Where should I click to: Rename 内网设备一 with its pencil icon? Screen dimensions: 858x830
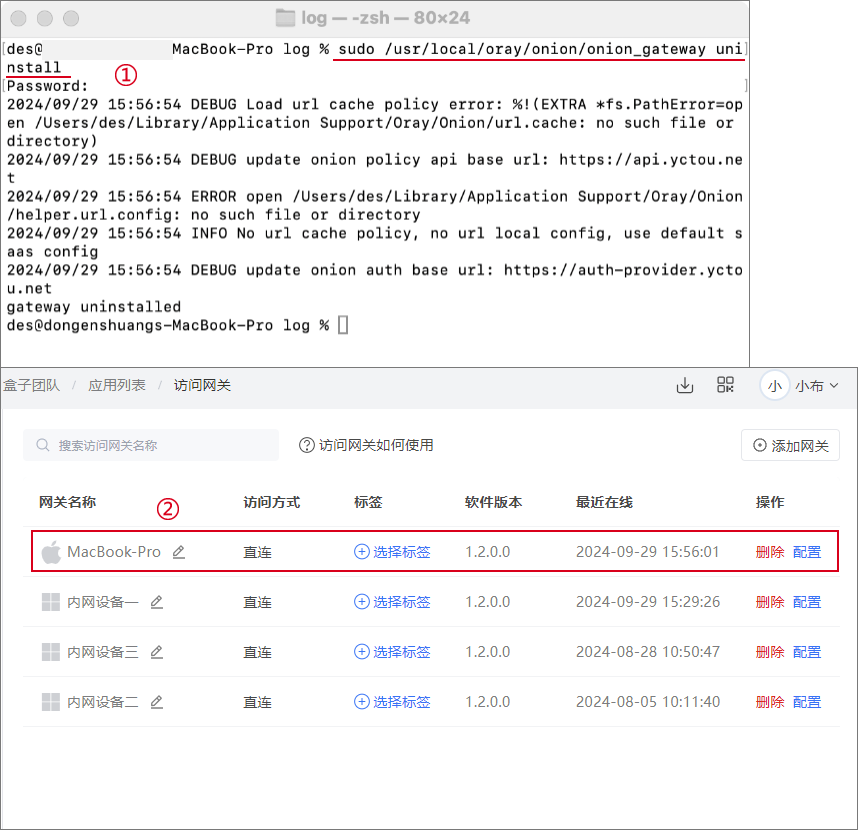(x=156, y=602)
